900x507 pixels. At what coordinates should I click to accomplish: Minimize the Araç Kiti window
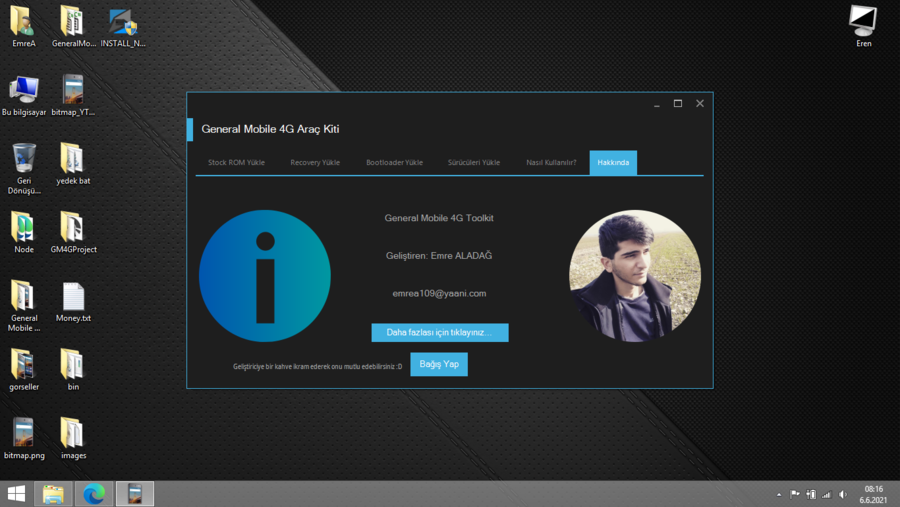(x=657, y=104)
